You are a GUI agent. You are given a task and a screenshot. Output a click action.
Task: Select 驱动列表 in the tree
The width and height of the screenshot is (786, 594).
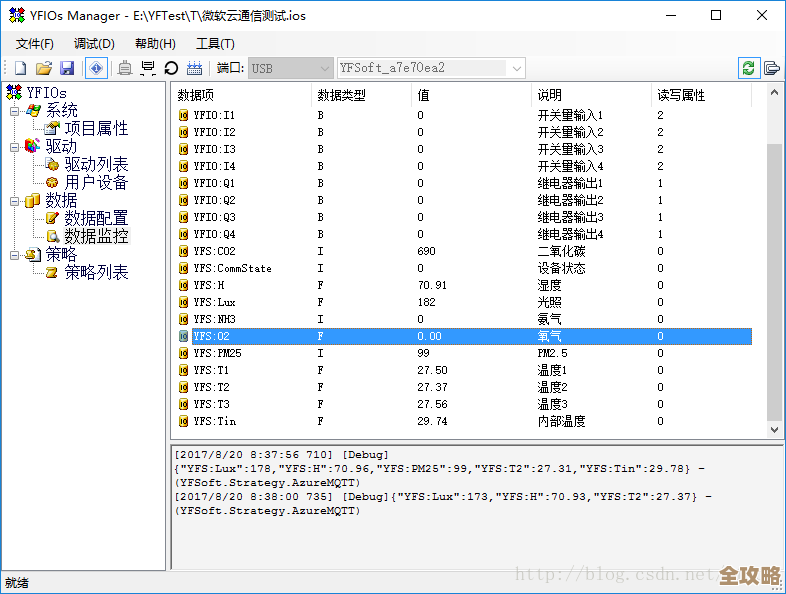pos(96,165)
